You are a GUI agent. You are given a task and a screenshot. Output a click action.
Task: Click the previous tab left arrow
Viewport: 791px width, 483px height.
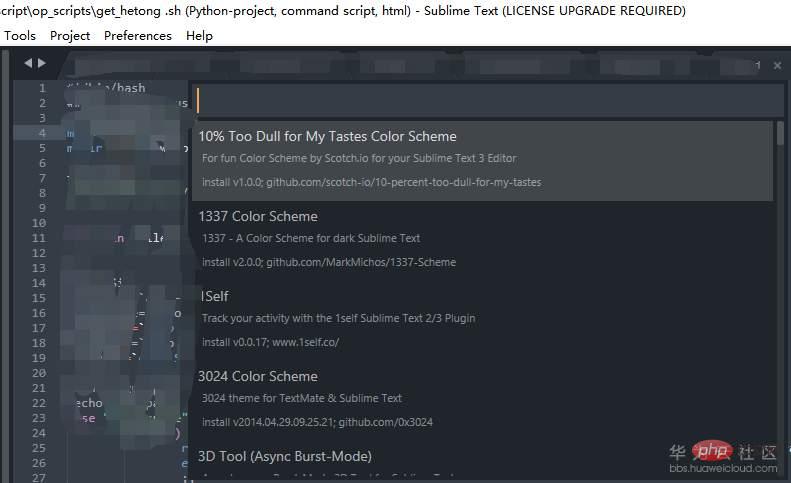[28, 63]
